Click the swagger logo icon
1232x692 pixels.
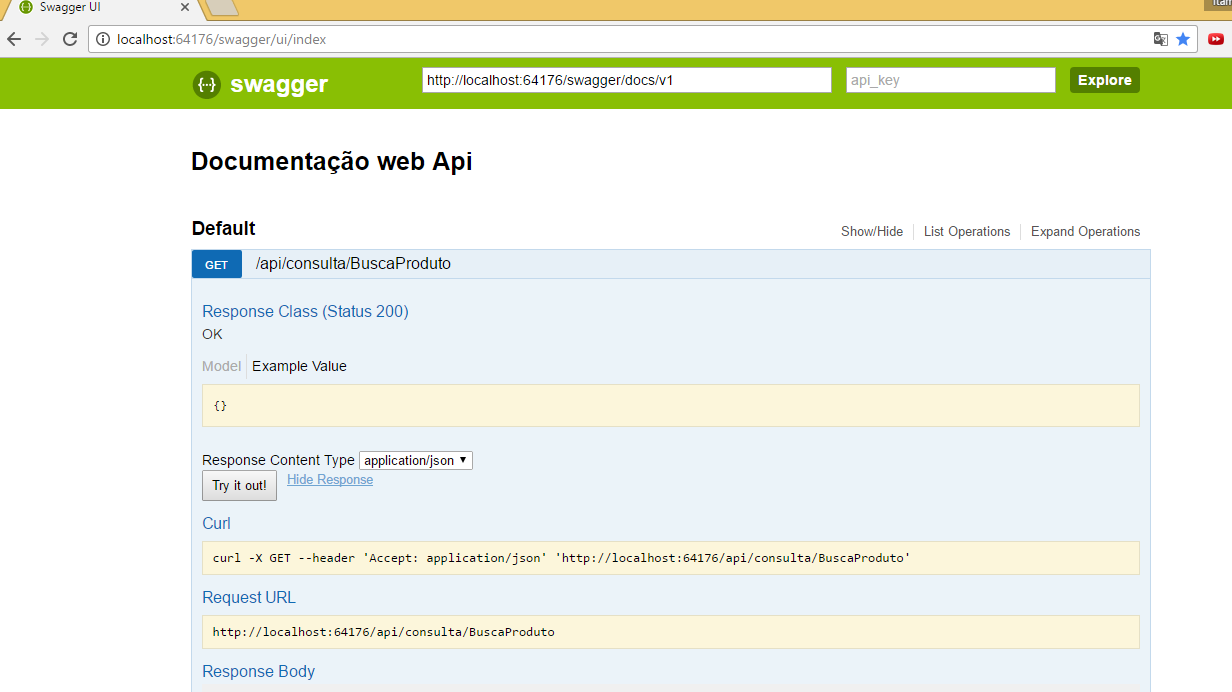coord(206,84)
